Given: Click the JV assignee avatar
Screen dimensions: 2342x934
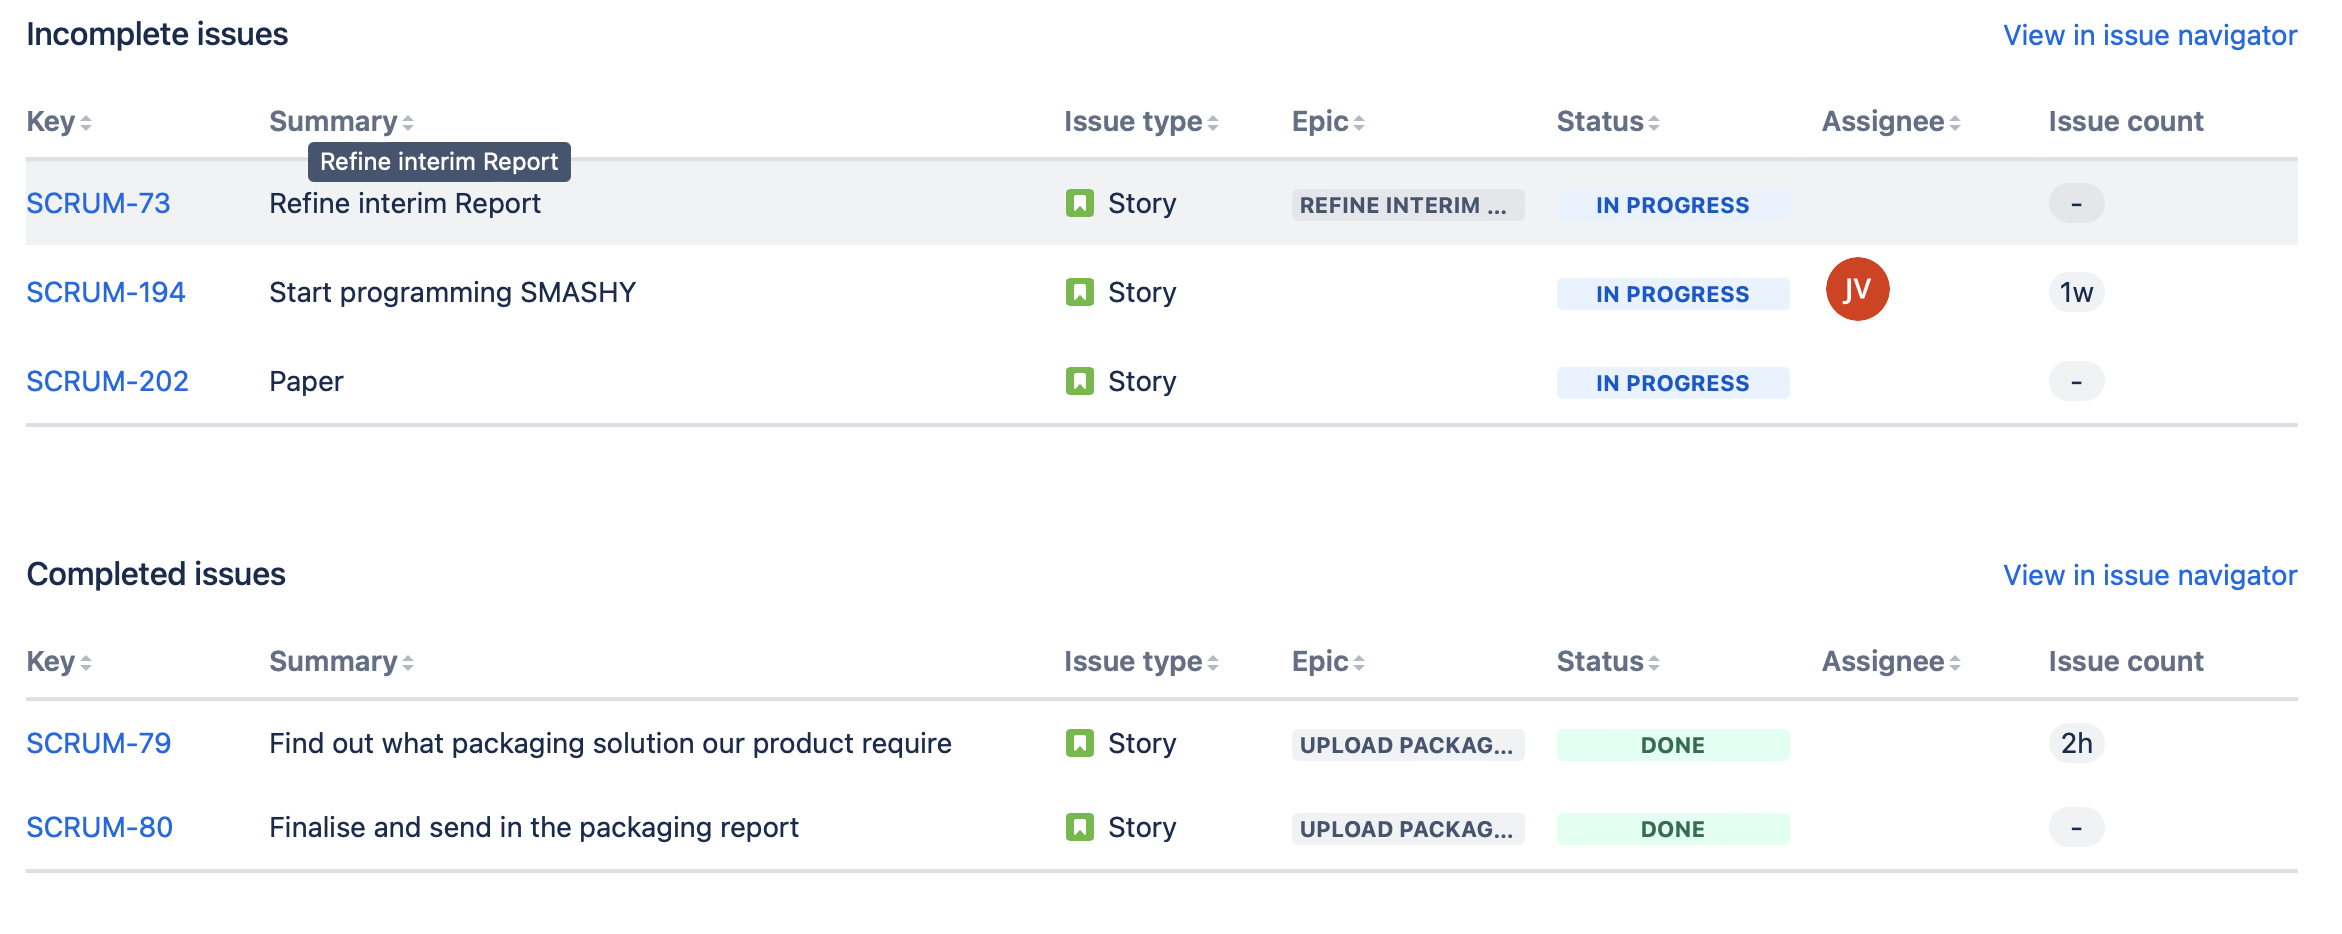Looking at the screenshot, I should click(1856, 290).
